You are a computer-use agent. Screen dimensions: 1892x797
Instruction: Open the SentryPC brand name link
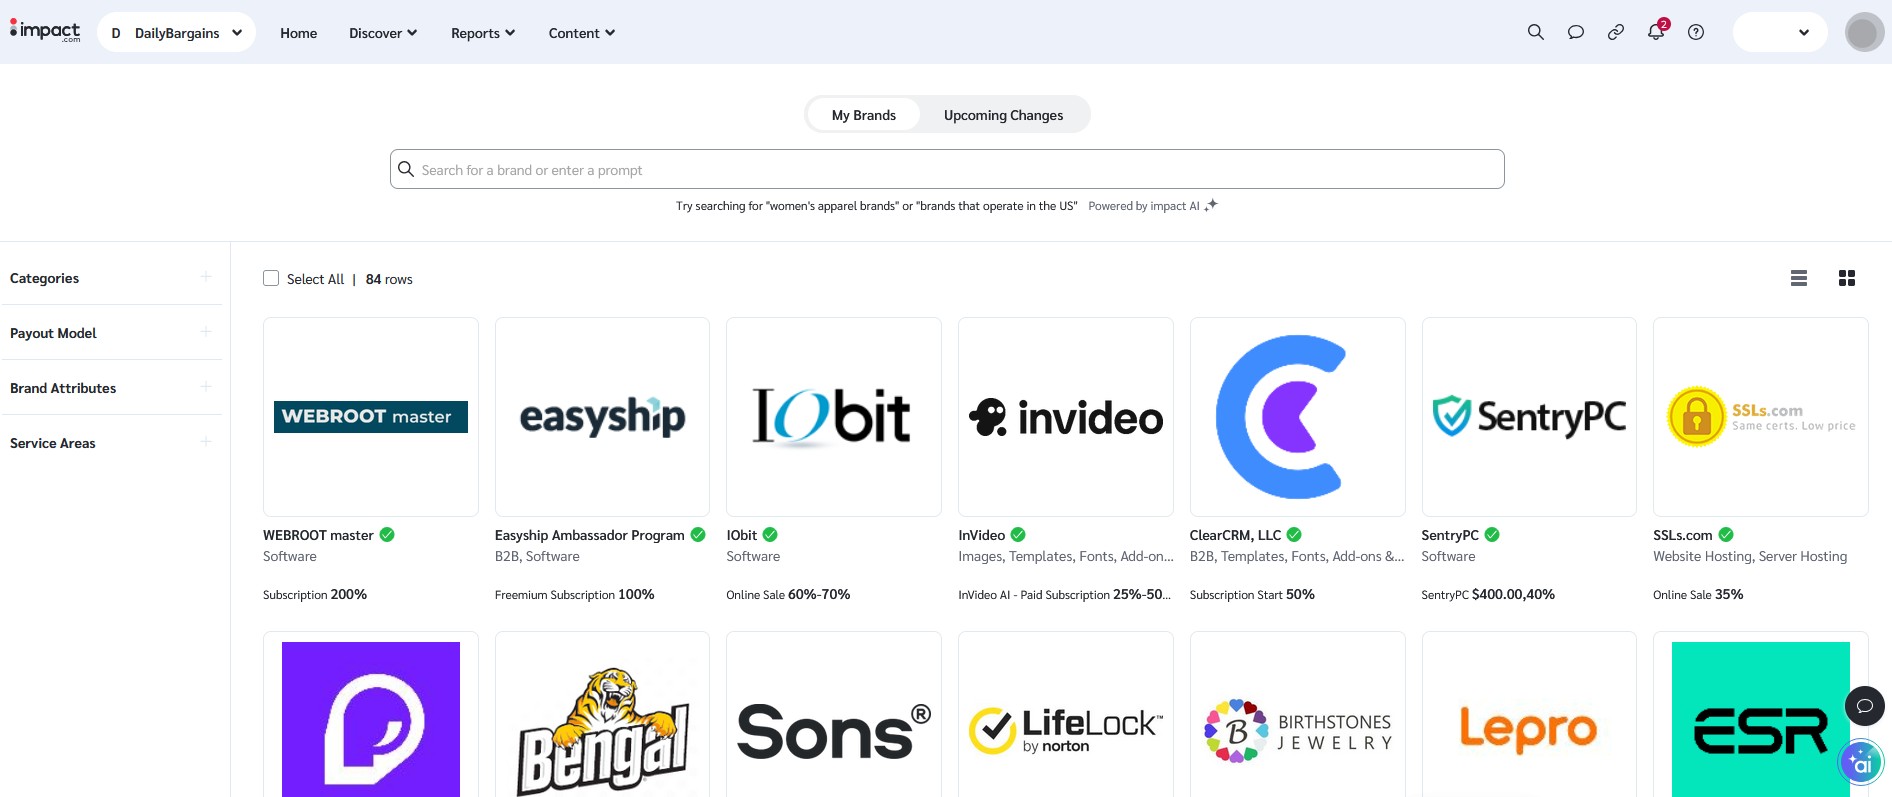(1450, 535)
